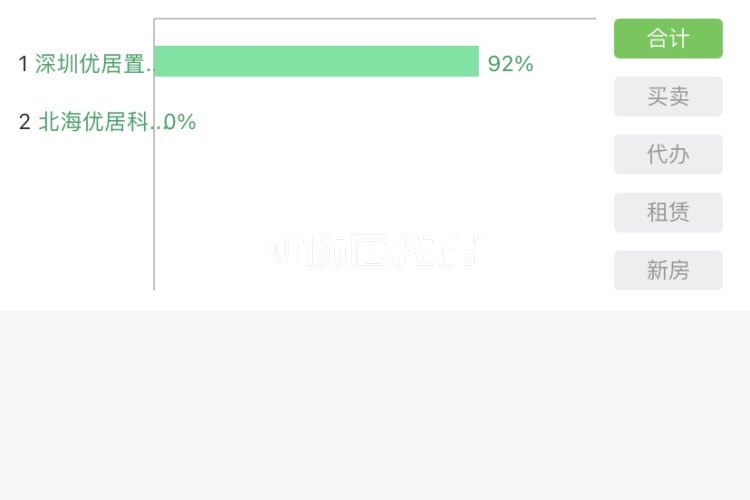Screen dimensions: 750x500
Task: Click the faint watermark inside the chart
Action: point(375,250)
